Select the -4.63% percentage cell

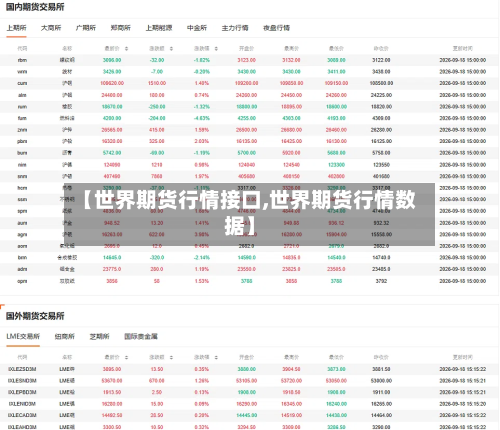tap(202, 118)
